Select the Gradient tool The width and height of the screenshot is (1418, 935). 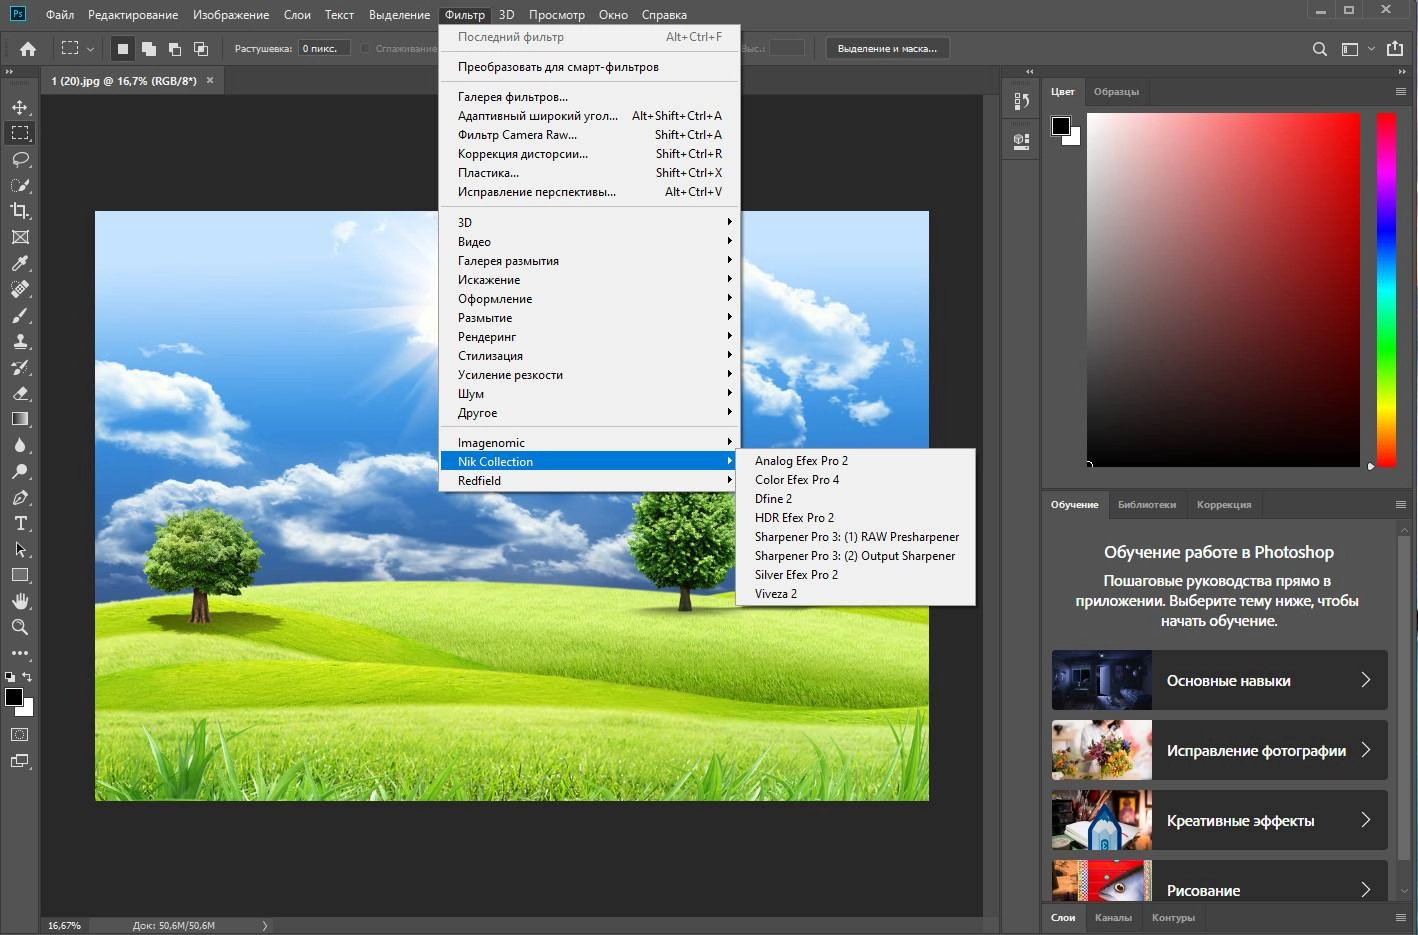pos(20,419)
